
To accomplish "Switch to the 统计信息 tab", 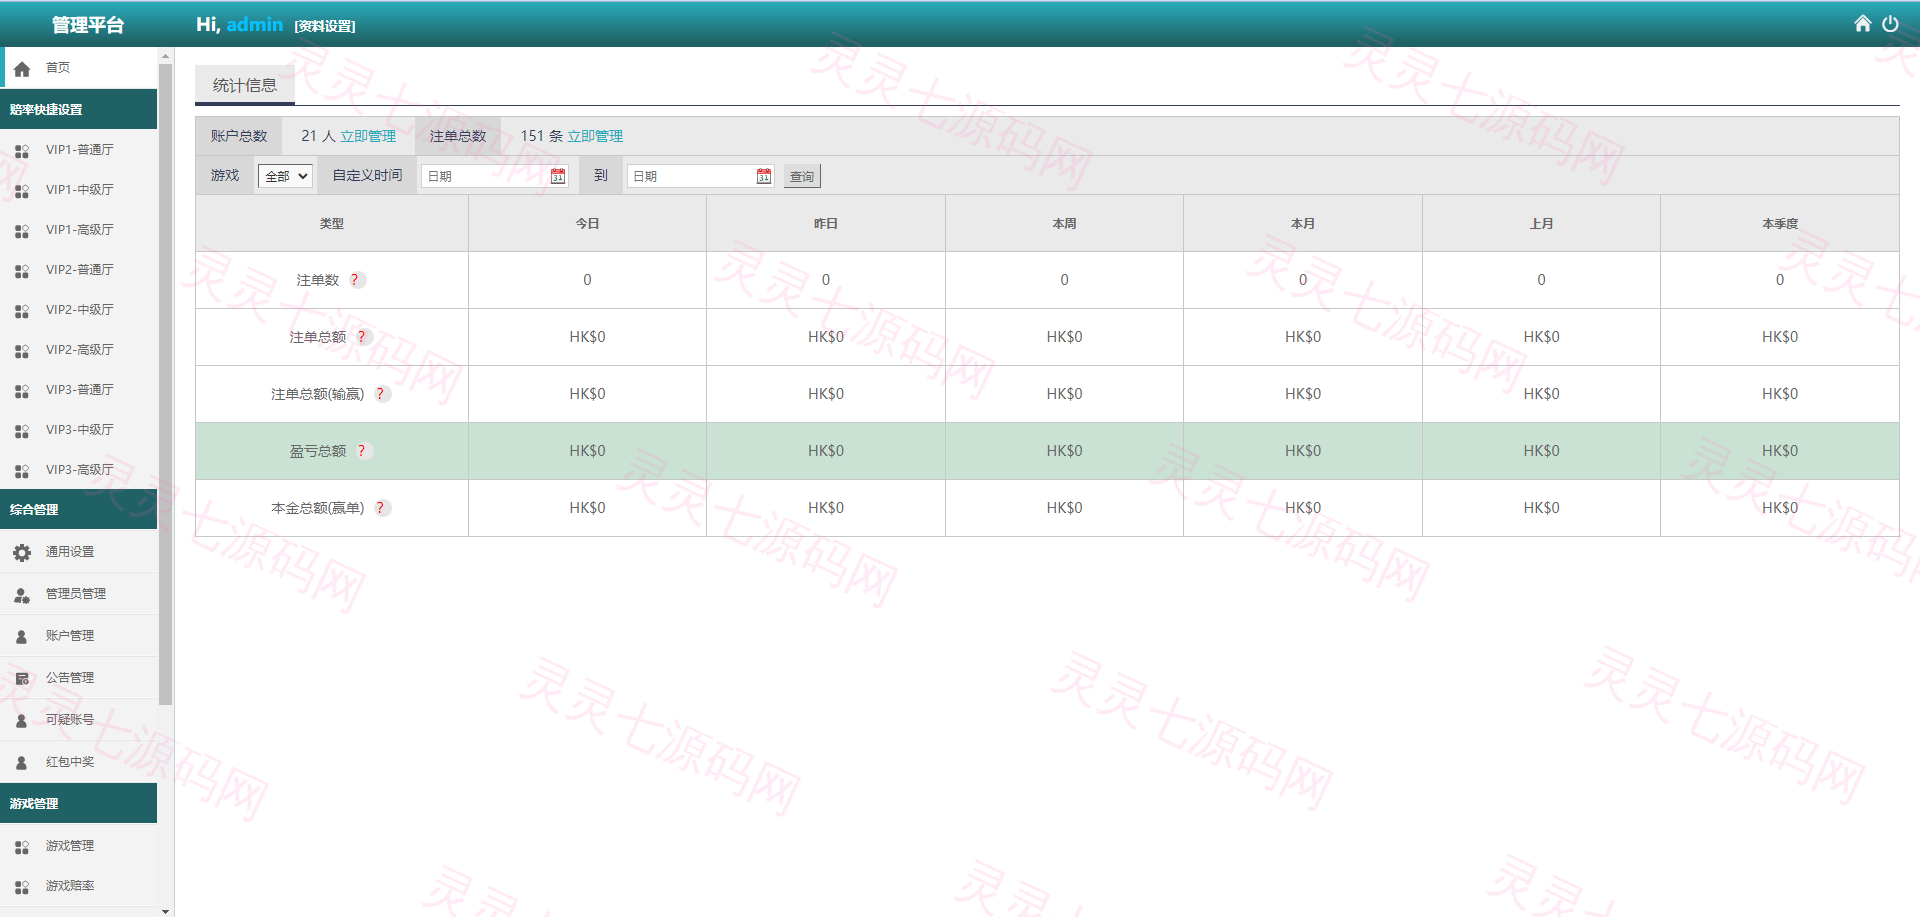I will coord(245,85).
